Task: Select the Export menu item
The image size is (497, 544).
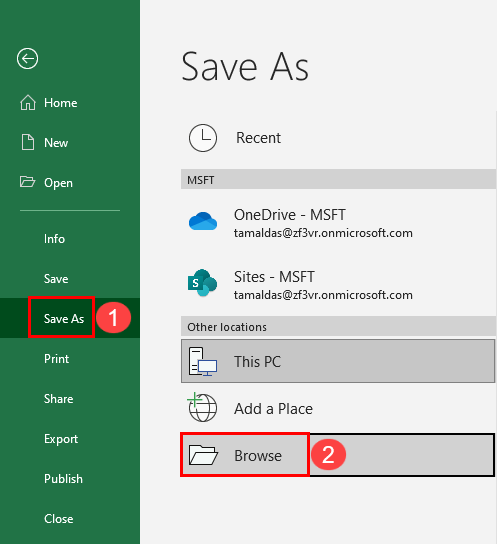Action: [61, 439]
